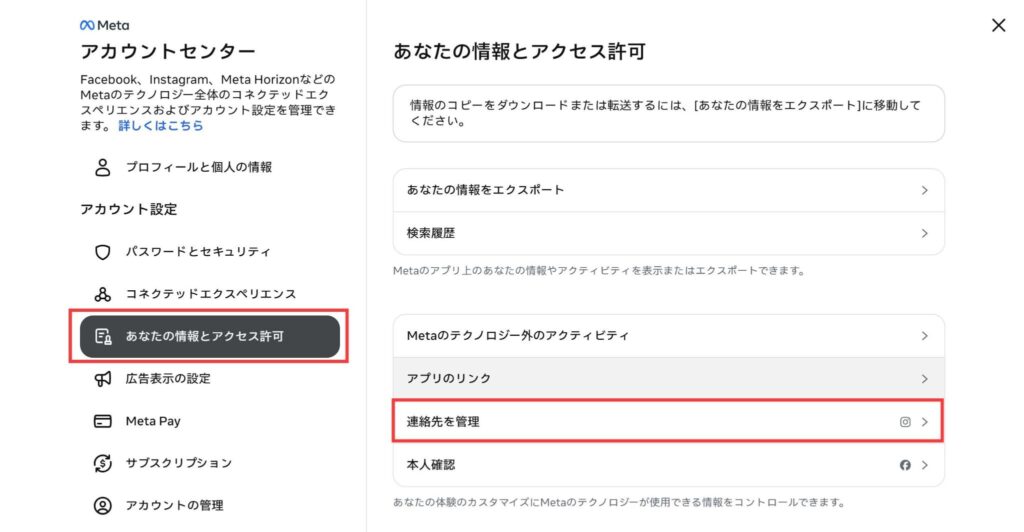This screenshot has width=1024, height=532.
Task: Open 連絡先を管理 option
Action: pyautogui.click(x=668, y=422)
